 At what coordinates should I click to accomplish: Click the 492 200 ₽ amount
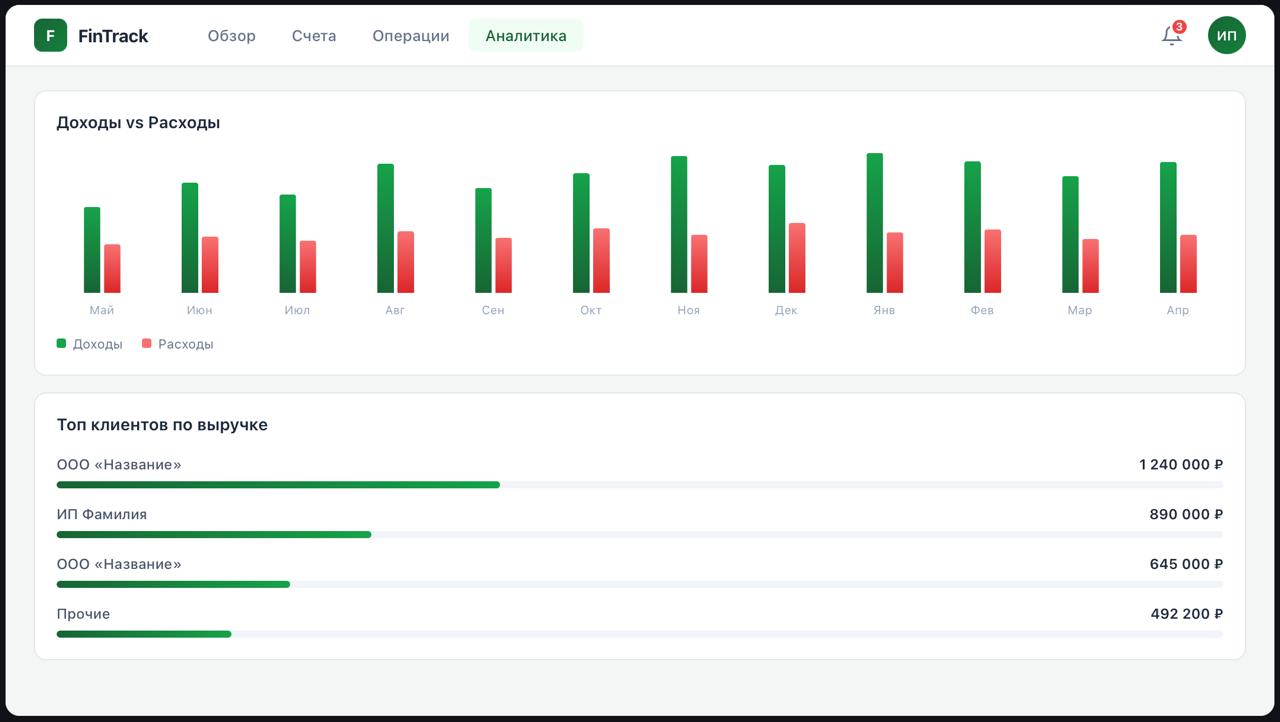click(x=1187, y=614)
